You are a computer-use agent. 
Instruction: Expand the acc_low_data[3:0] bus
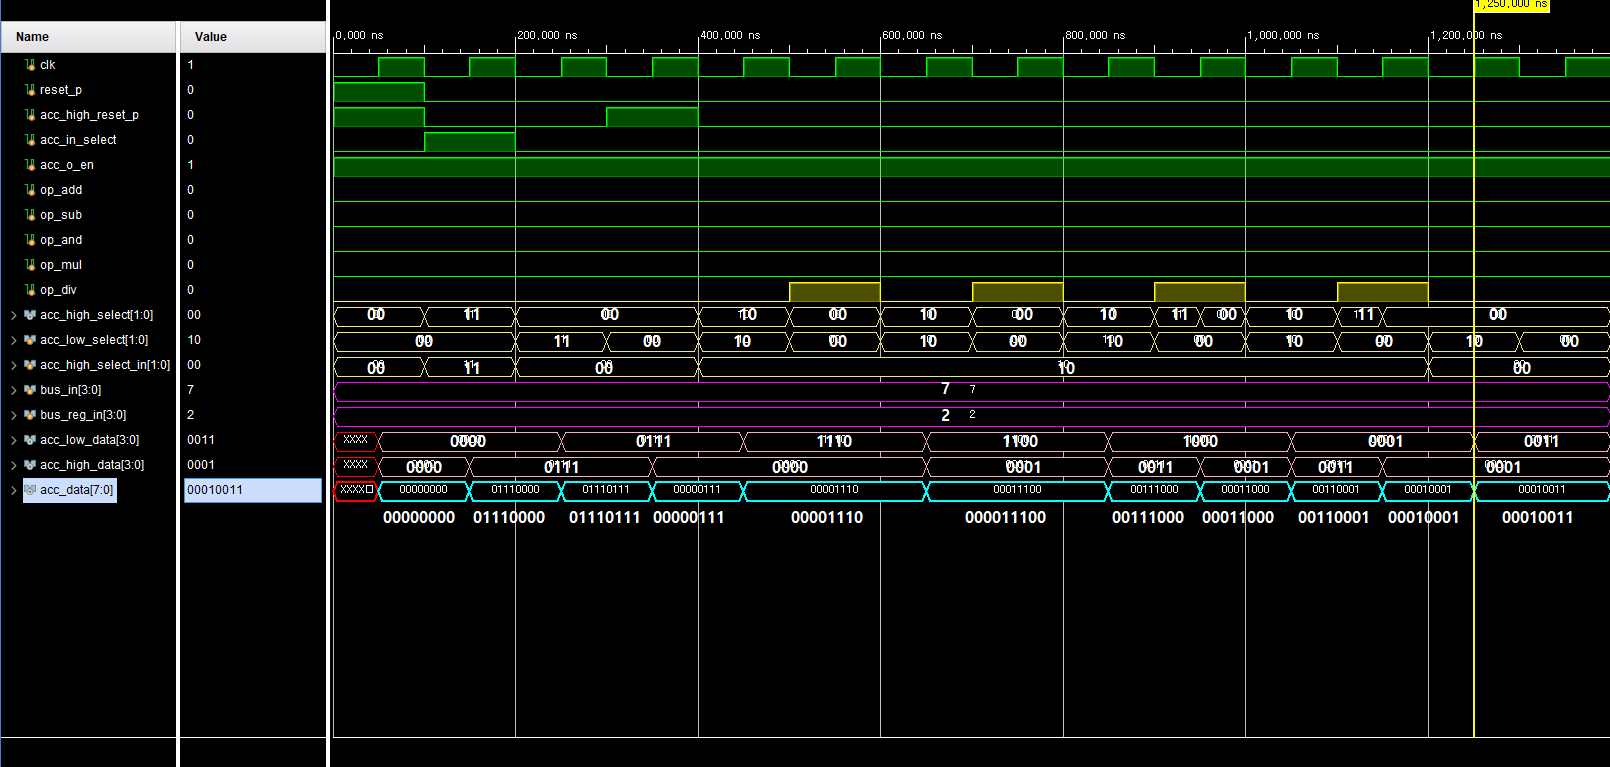pos(13,440)
